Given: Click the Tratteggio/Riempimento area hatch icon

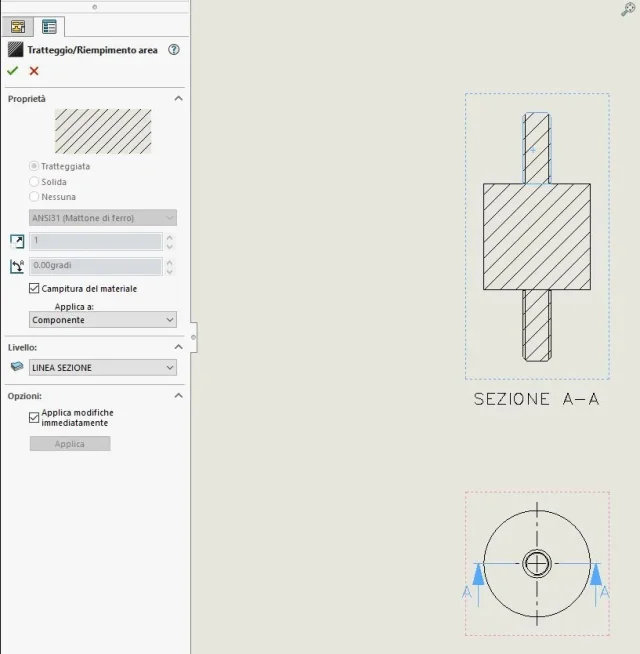Looking at the screenshot, I should tap(15, 50).
